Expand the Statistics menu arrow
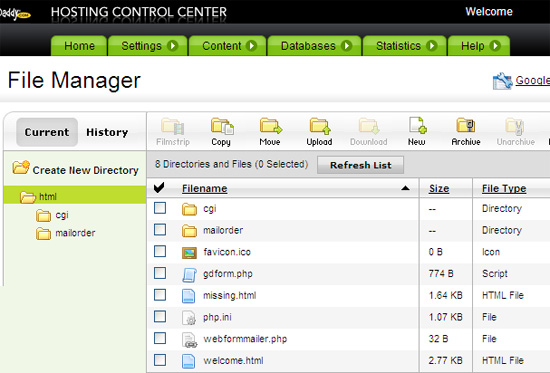 tap(431, 46)
